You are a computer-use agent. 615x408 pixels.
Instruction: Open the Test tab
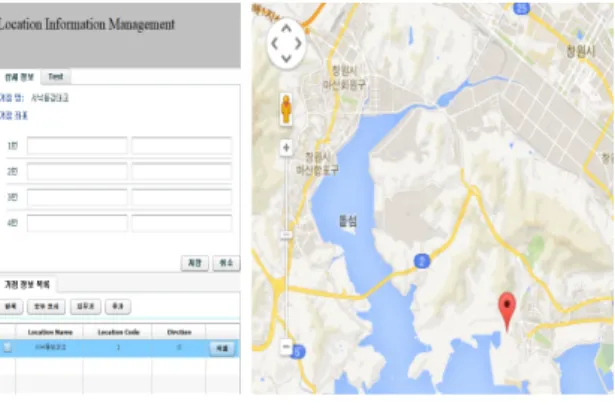pos(55,76)
